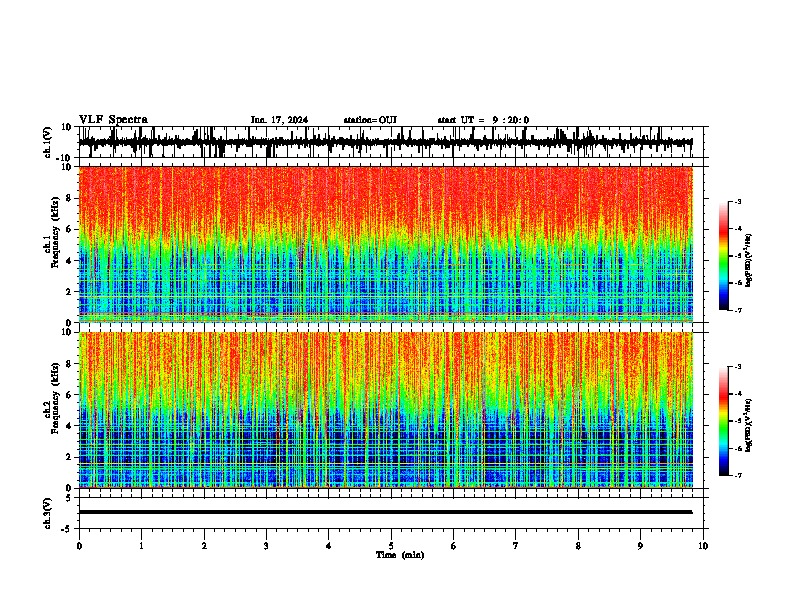Click the "6" kHz tick on ch.2 spectrogram
The height and width of the screenshot is (612, 792).
click(69, 395)
